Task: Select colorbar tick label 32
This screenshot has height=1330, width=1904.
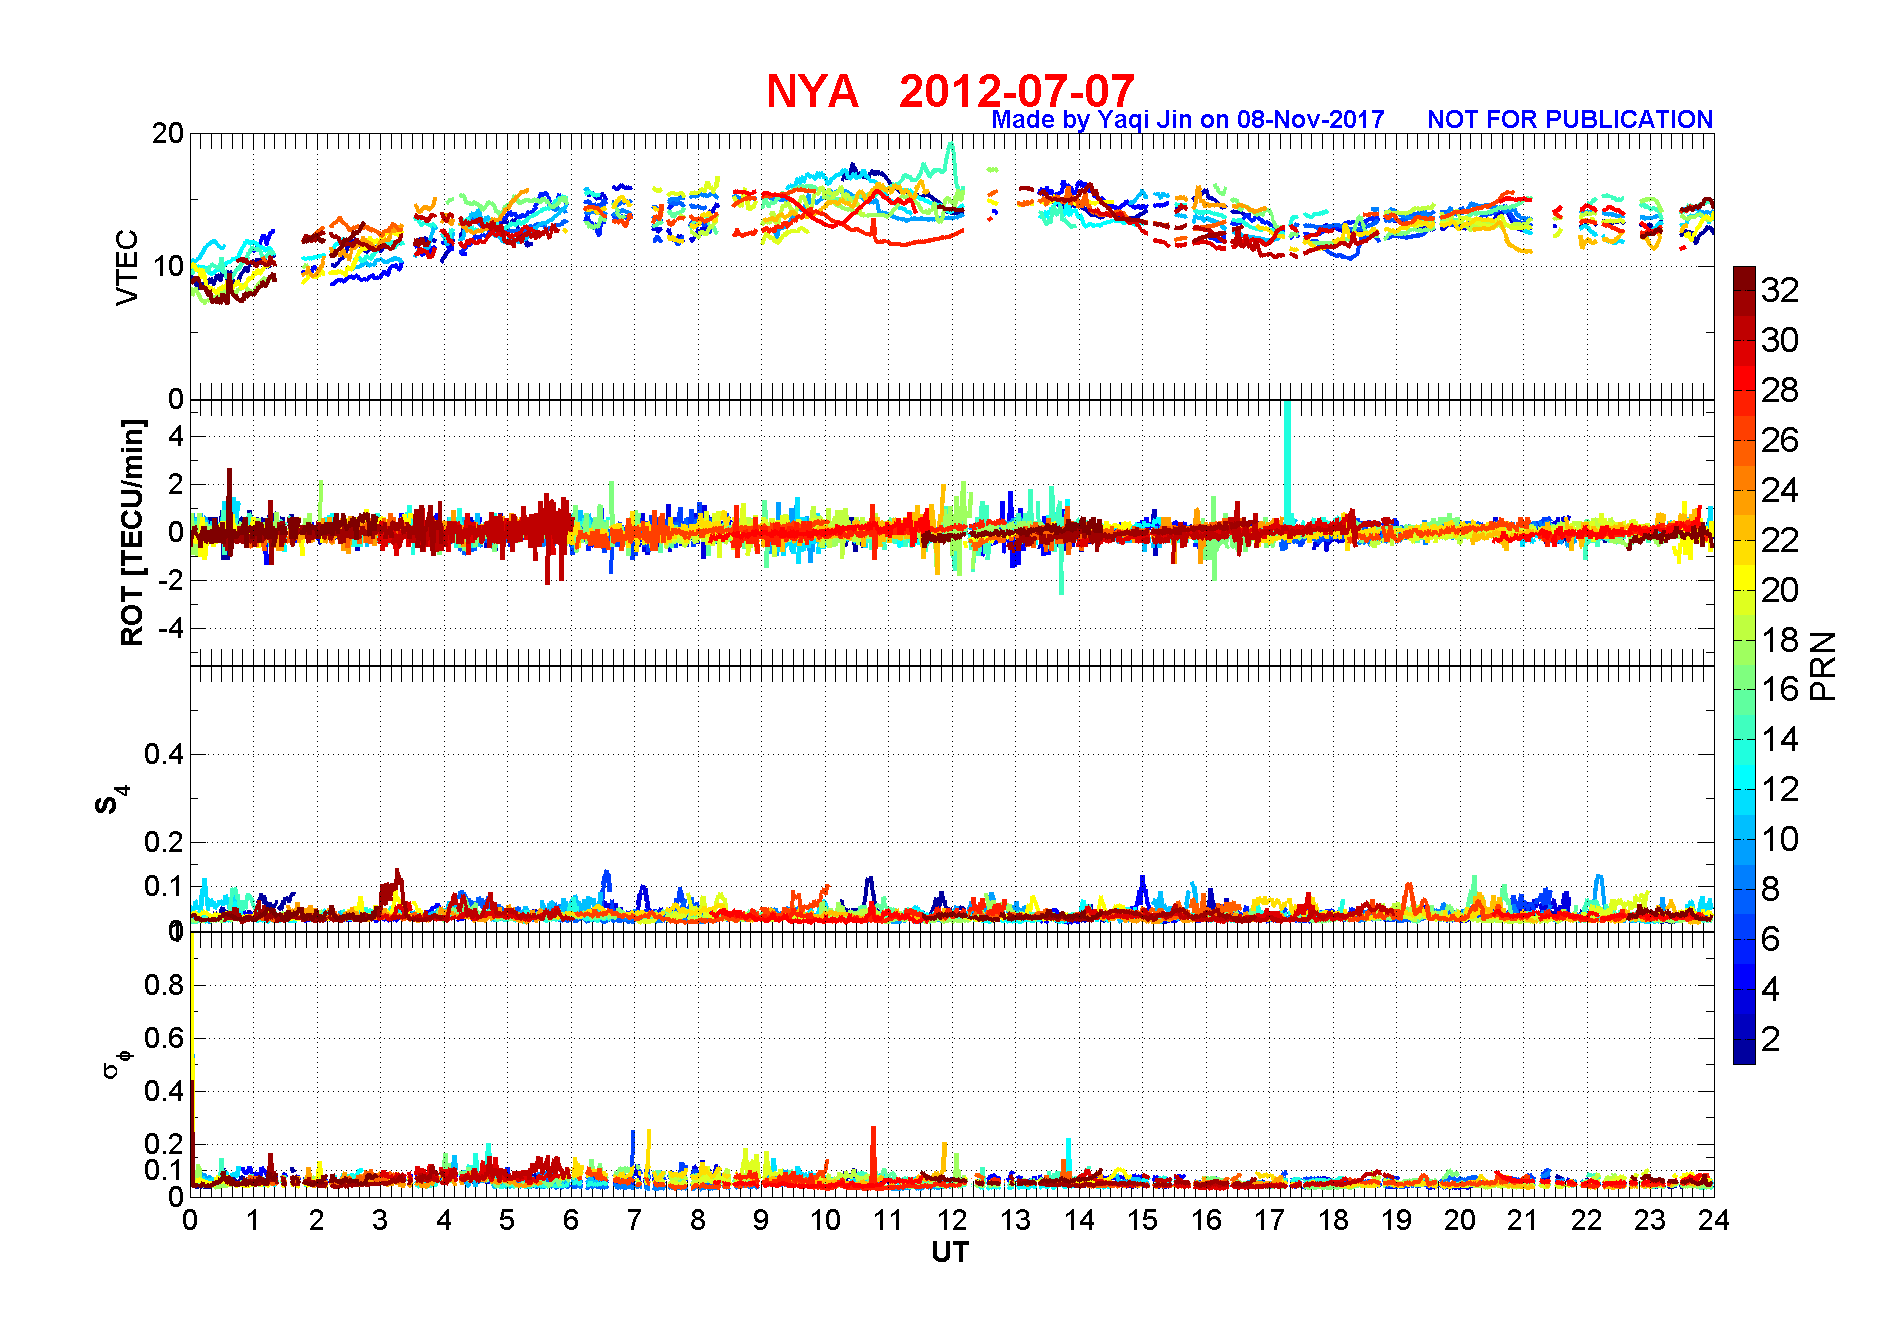Action: tap(1780, 290)
